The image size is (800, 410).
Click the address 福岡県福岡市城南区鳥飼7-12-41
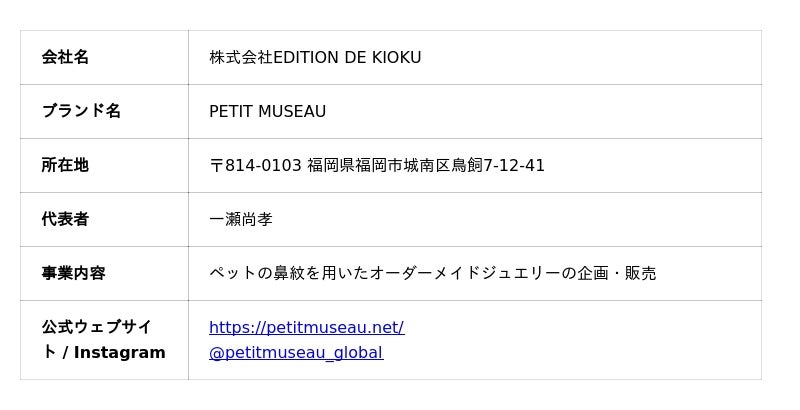pyautogui.click(x=426, y=165)
